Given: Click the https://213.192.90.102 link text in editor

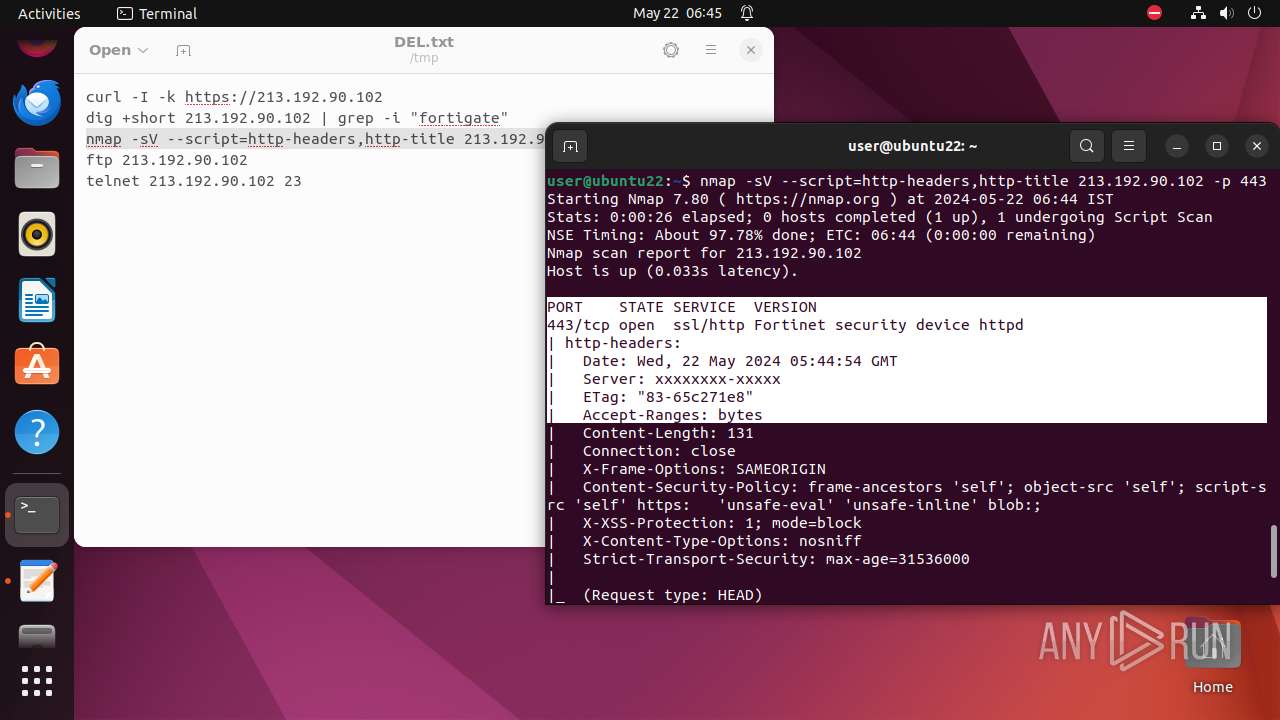Looking at the screenshot, I should pos(284,97).
